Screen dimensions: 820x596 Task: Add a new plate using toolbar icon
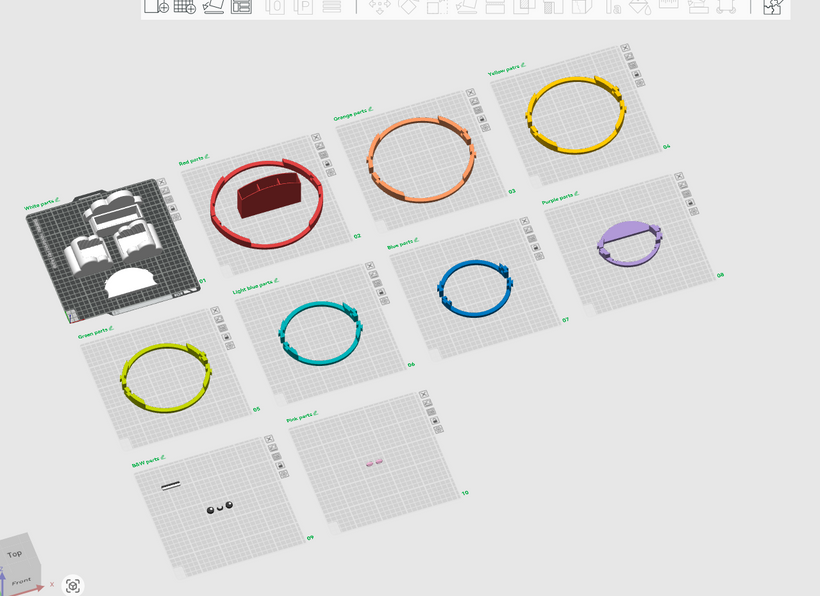[184, 6]
